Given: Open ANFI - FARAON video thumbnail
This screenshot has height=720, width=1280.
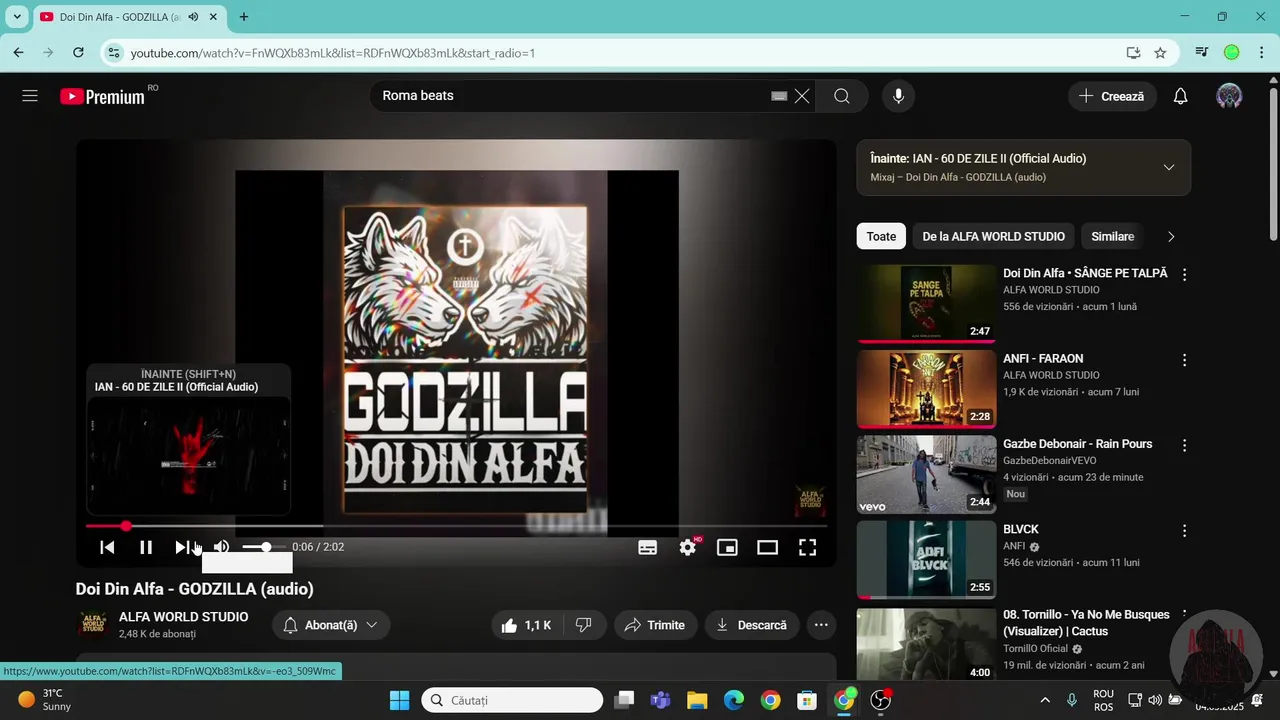Looking at the screenshot, I should point(926,388).
